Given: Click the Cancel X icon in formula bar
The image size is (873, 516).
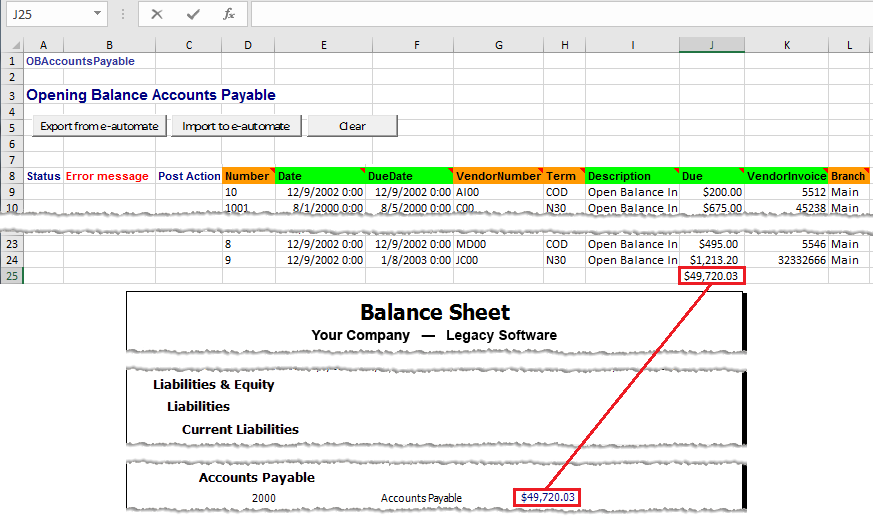Looking at the screenshot, I should point(157,14).
